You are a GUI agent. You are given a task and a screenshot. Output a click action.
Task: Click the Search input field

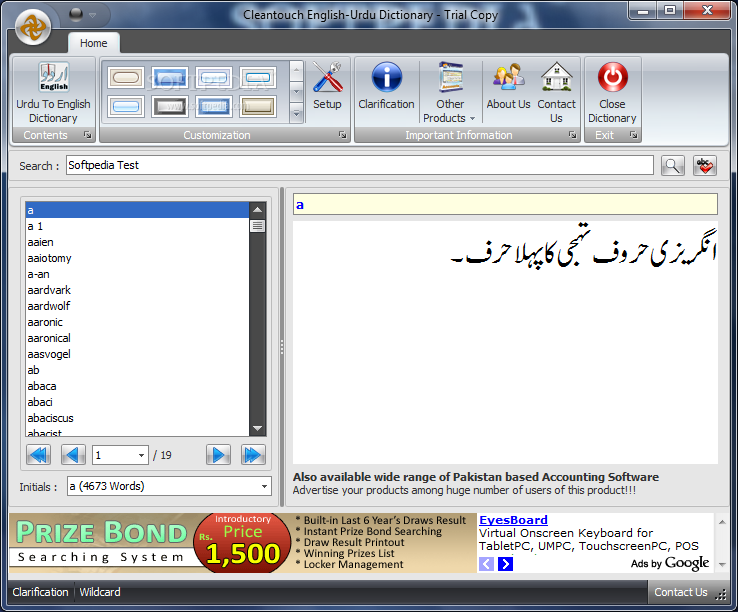tap(360, 165)
